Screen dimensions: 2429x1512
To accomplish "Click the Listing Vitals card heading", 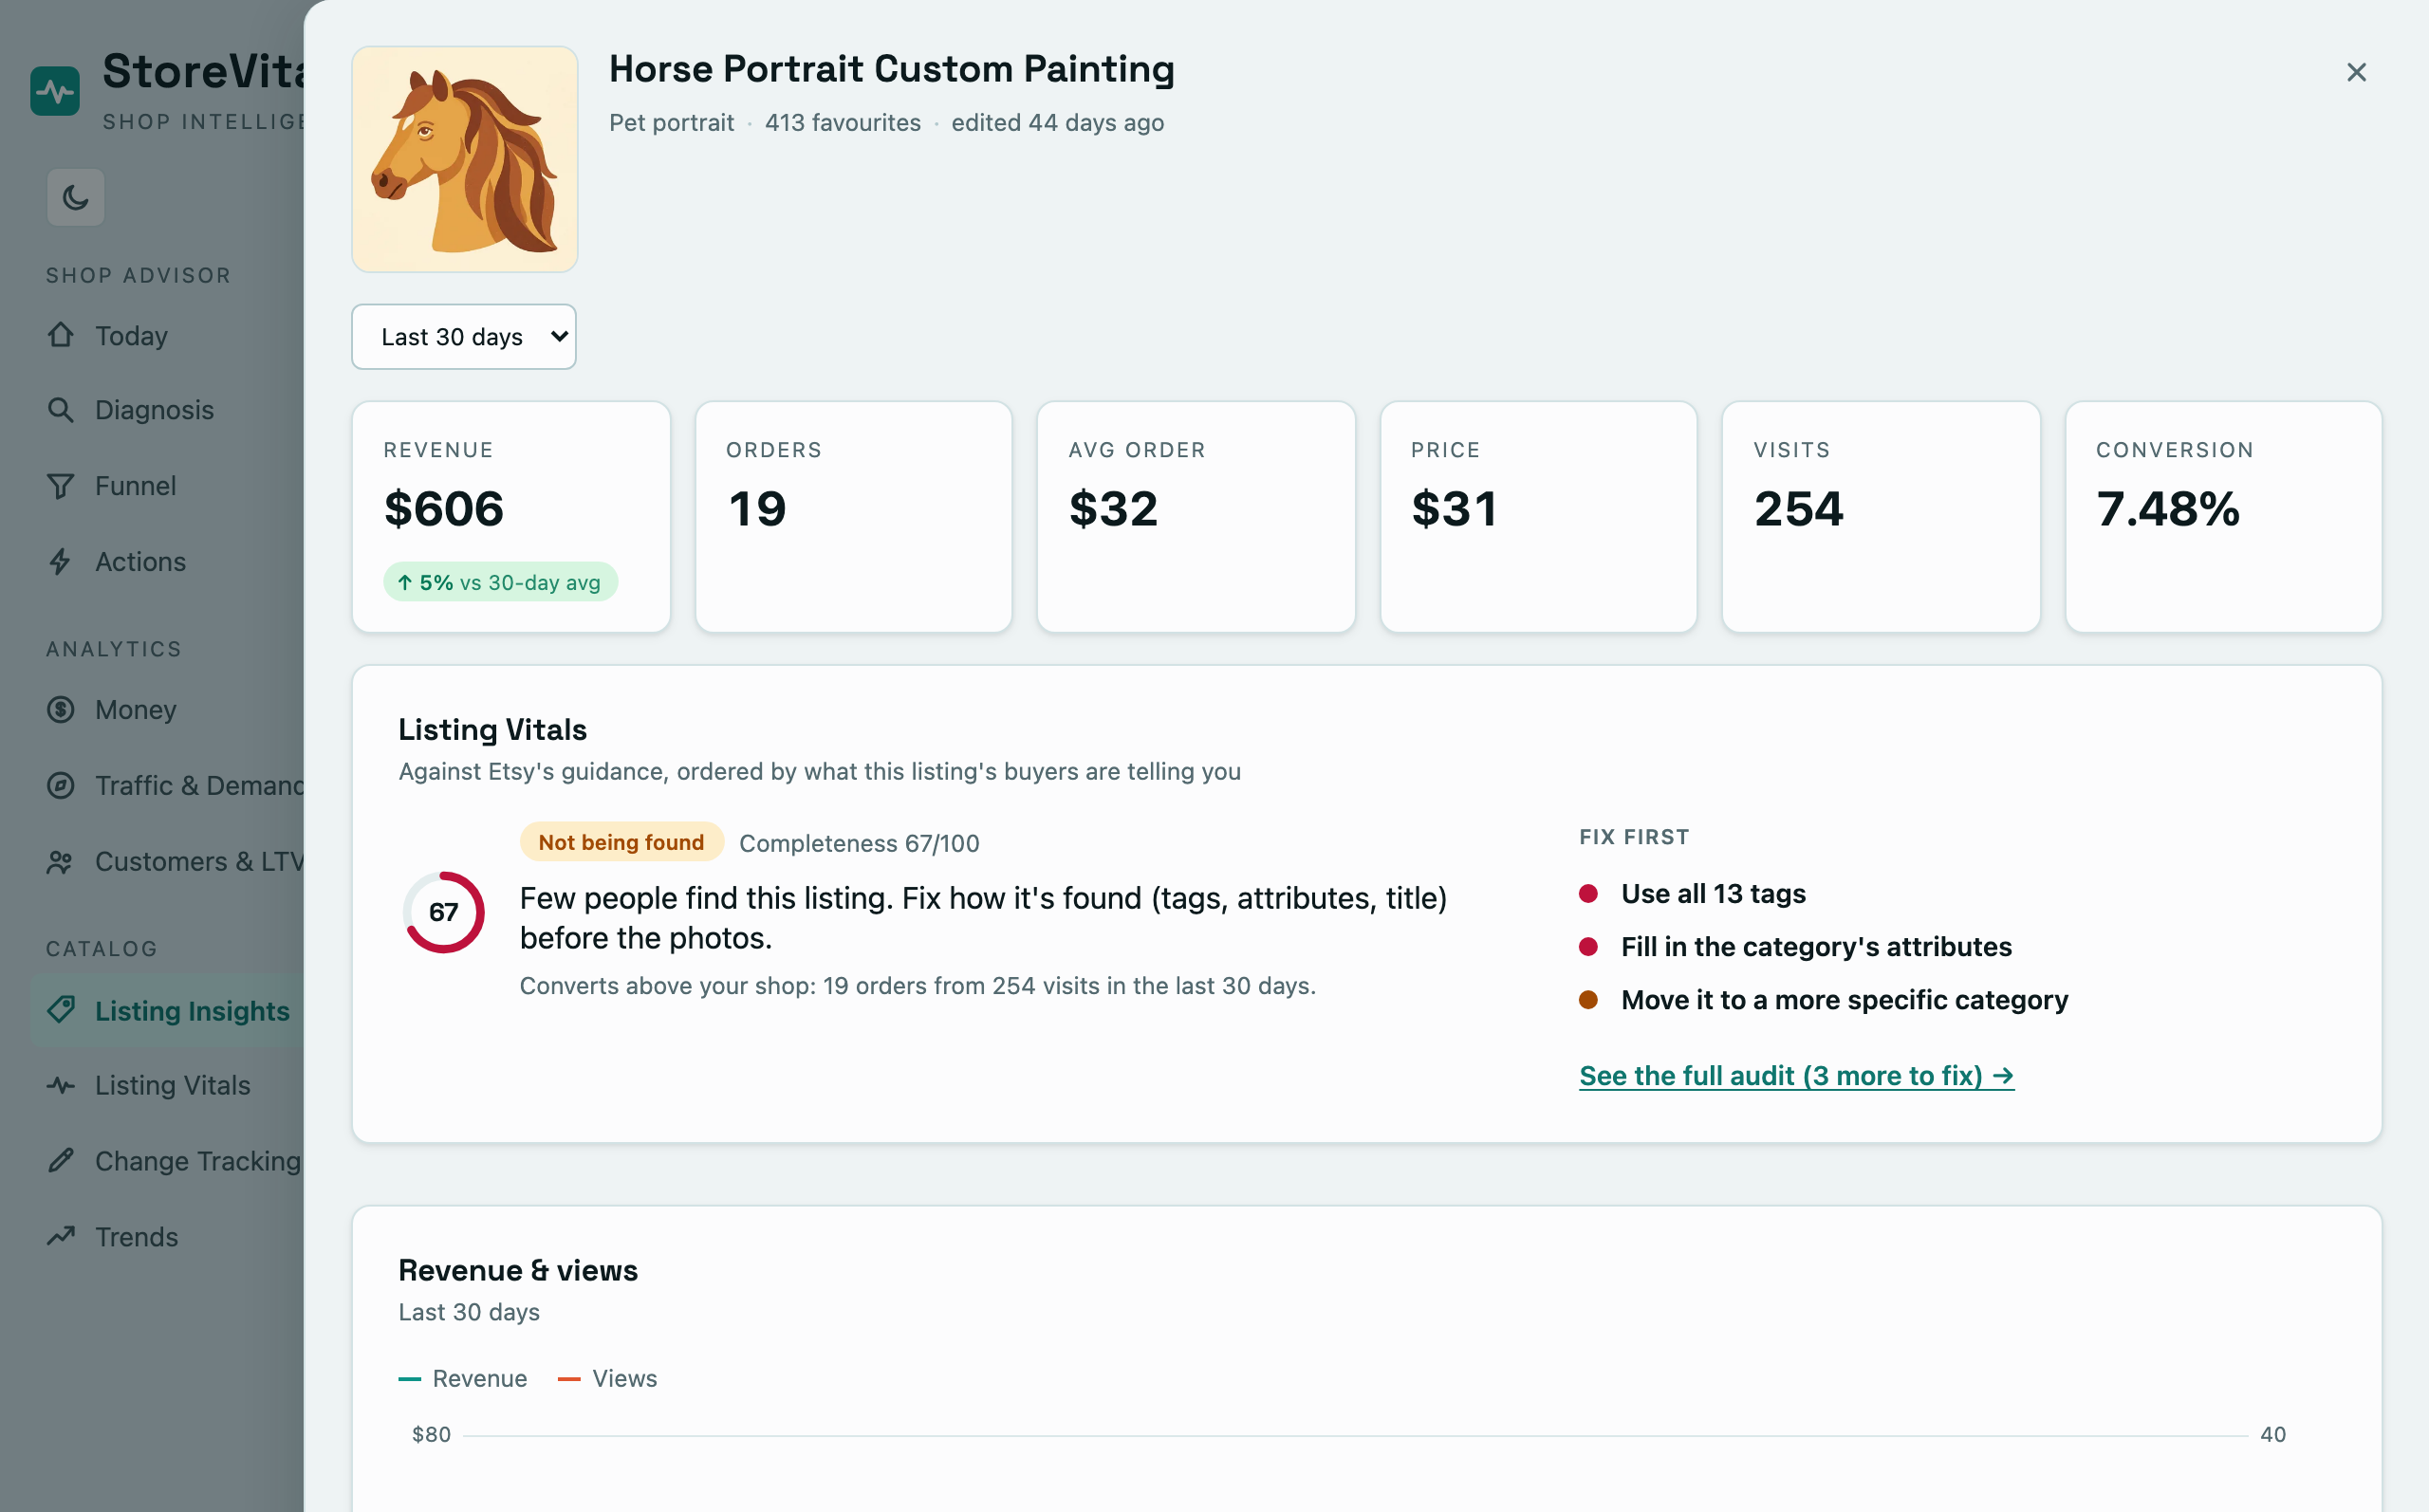I will pos(492,730).
